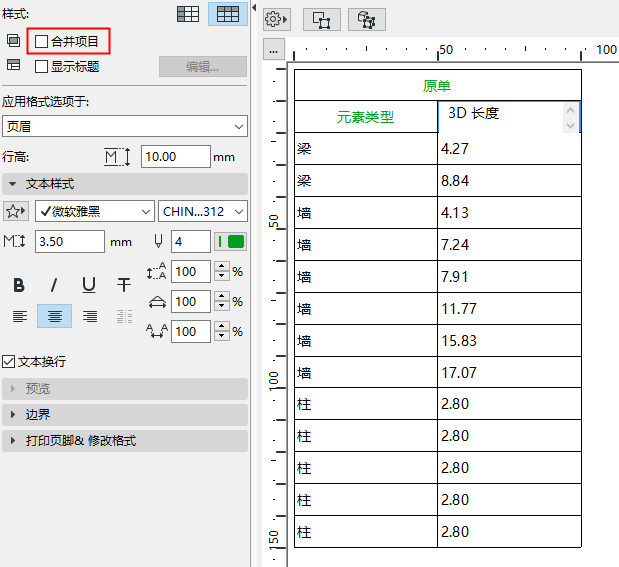This screenshot has height=567, width=619.
Task: Click the cell with value 17.07
Action: pos(509,372)
